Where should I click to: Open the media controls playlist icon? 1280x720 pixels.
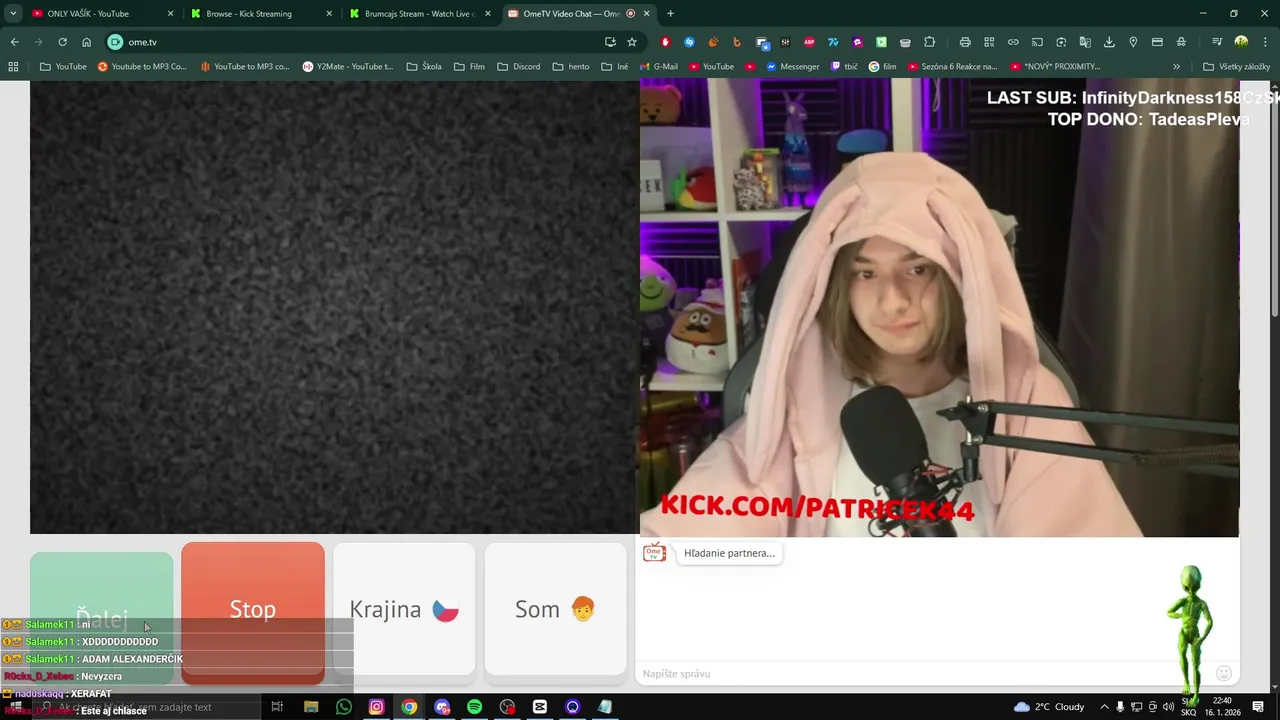[1217, 42]
